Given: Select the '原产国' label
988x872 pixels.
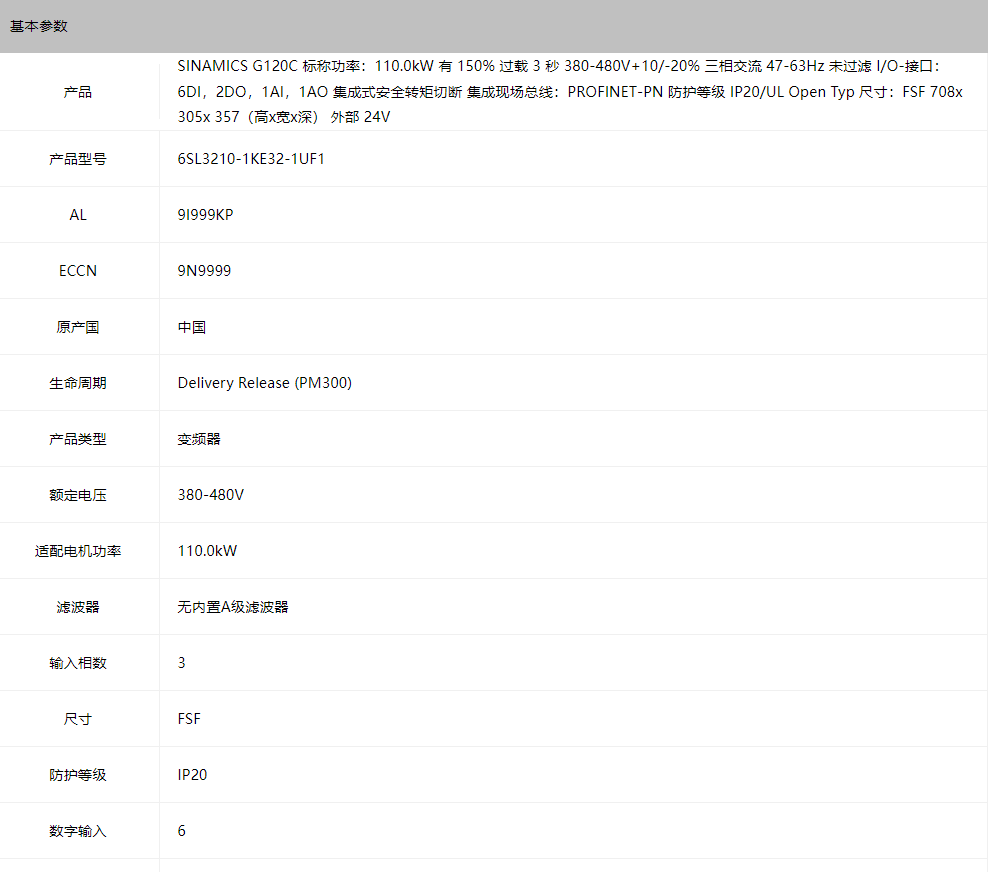Looking at the screenshot, I should pos(78,327).
